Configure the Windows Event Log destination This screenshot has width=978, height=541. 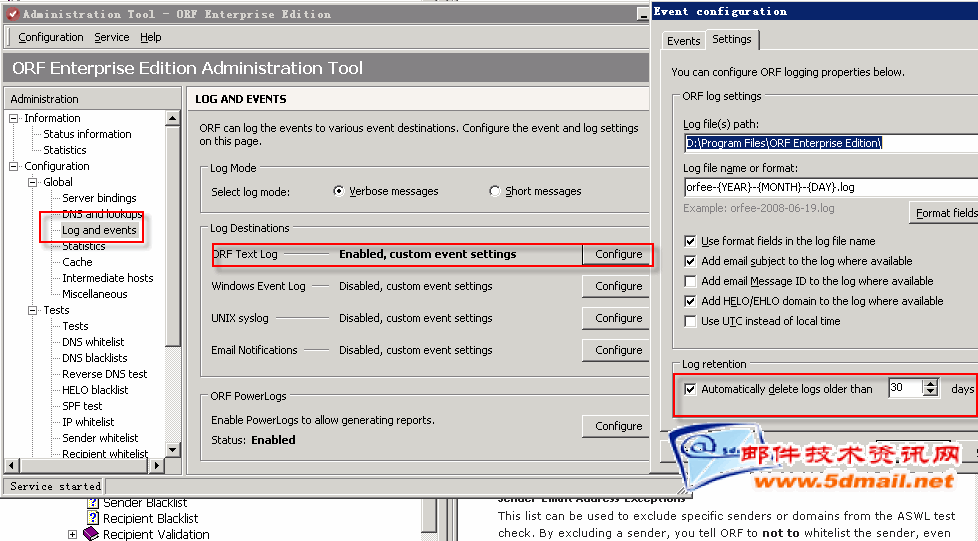point(618,286)
